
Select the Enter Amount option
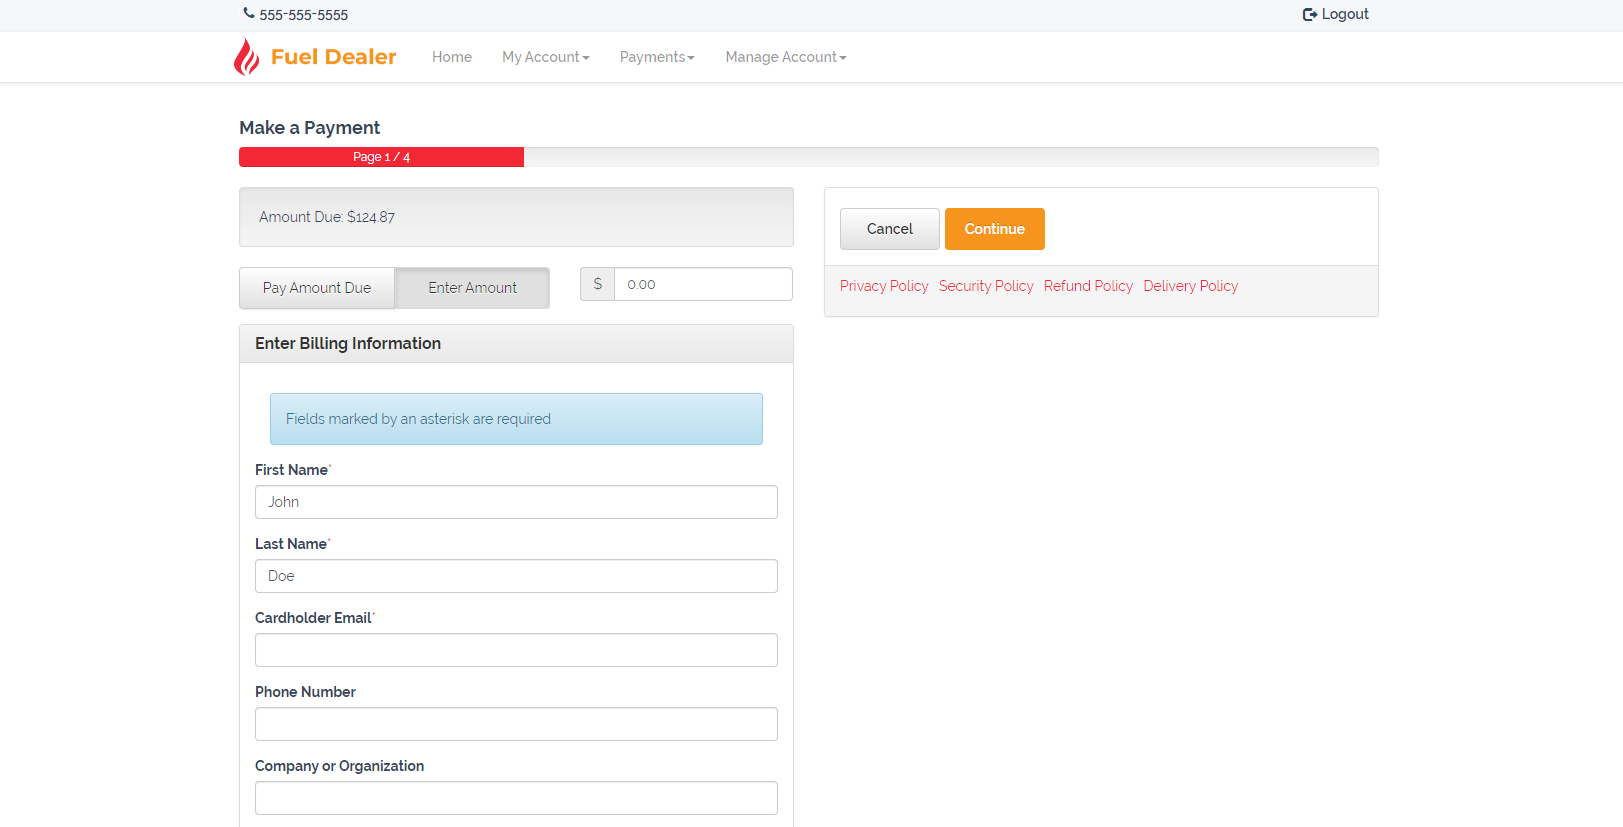point(473,288)
